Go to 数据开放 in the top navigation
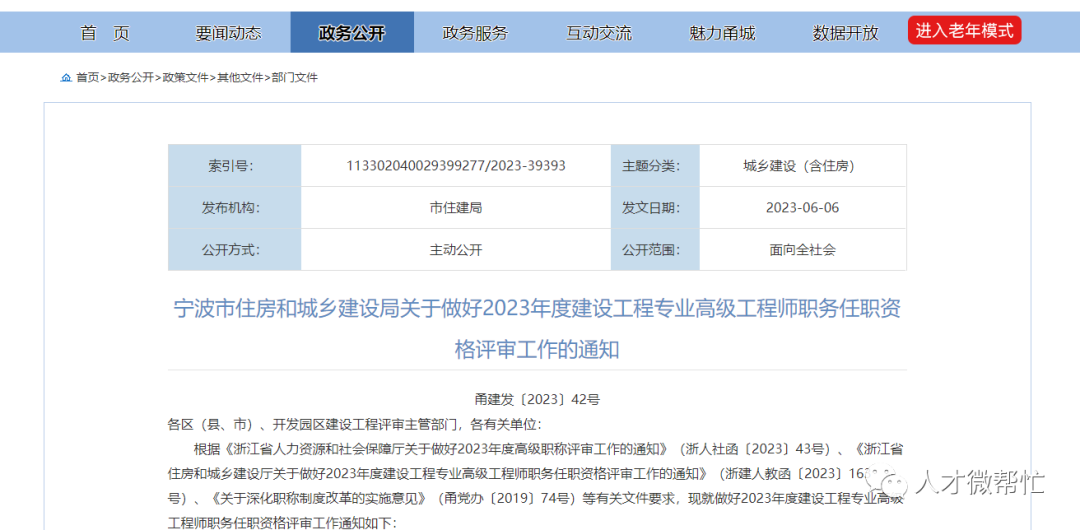 845,32
